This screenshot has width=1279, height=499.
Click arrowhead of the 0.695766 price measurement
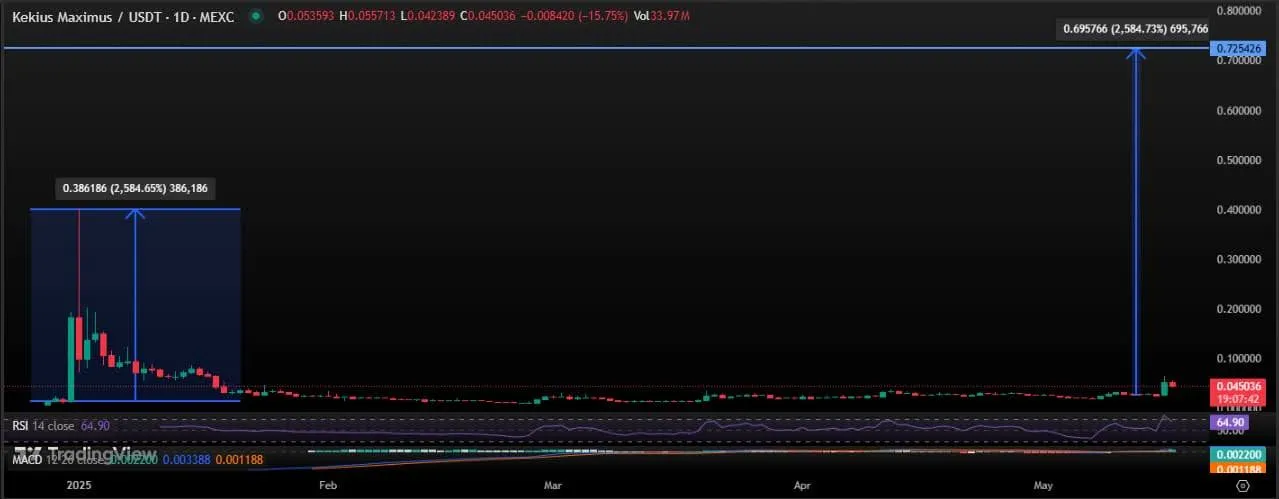(x=1136, y=54)
